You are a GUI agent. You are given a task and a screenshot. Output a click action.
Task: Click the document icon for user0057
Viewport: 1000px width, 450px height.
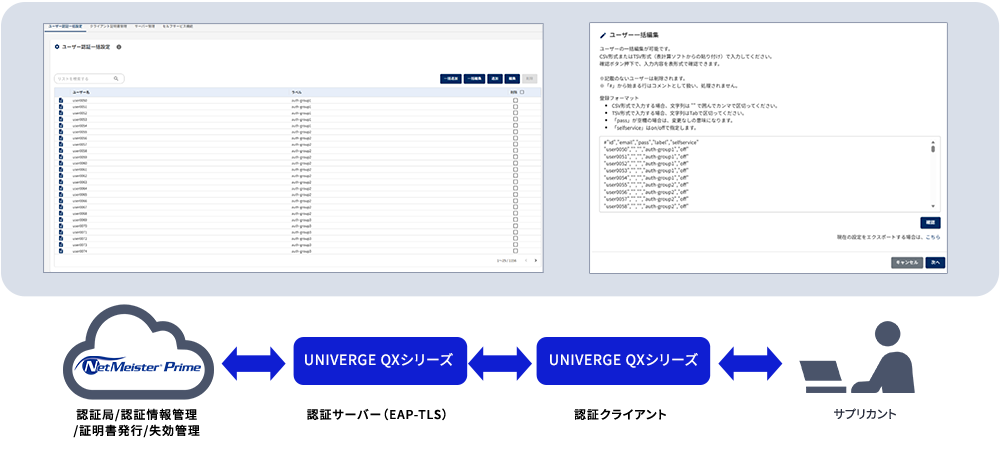tap(61, 145)
